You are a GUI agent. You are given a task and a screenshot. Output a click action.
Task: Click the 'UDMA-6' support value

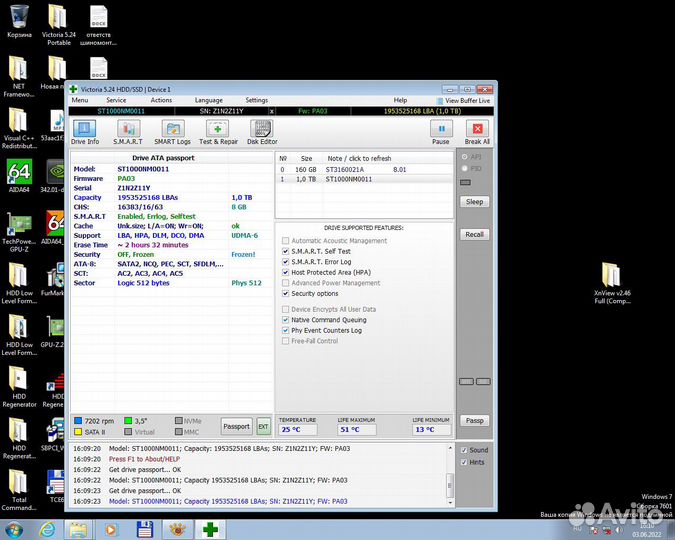tap(245, 236)
